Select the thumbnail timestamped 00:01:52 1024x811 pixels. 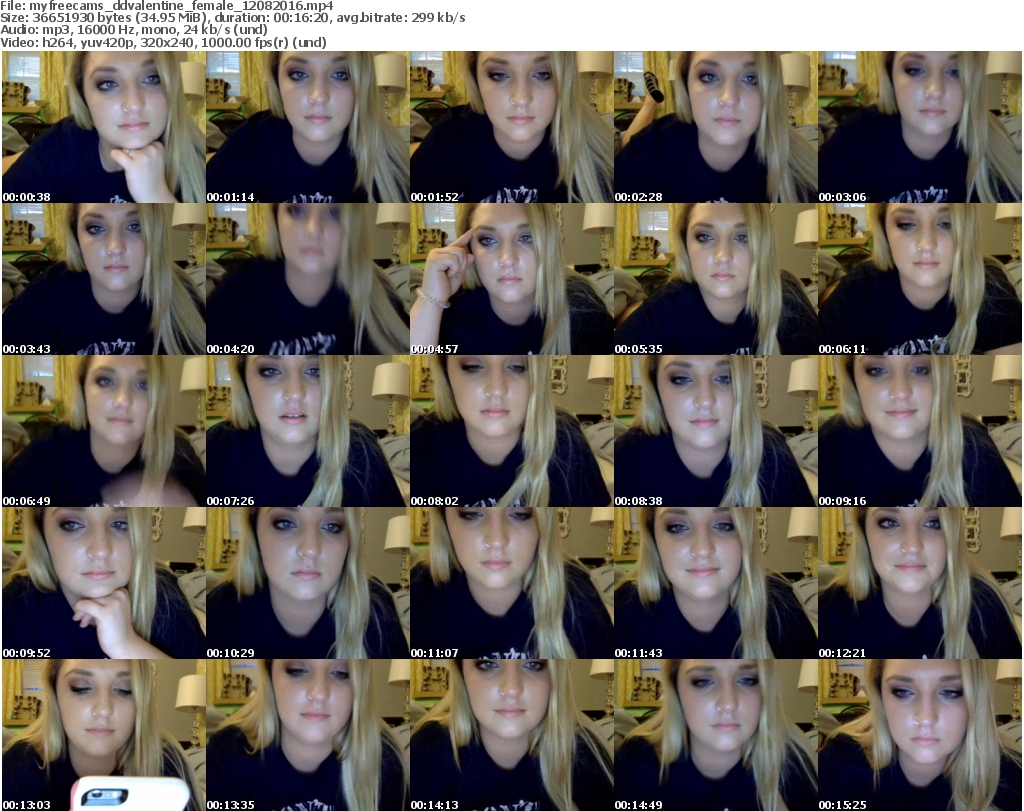[511, 127]
